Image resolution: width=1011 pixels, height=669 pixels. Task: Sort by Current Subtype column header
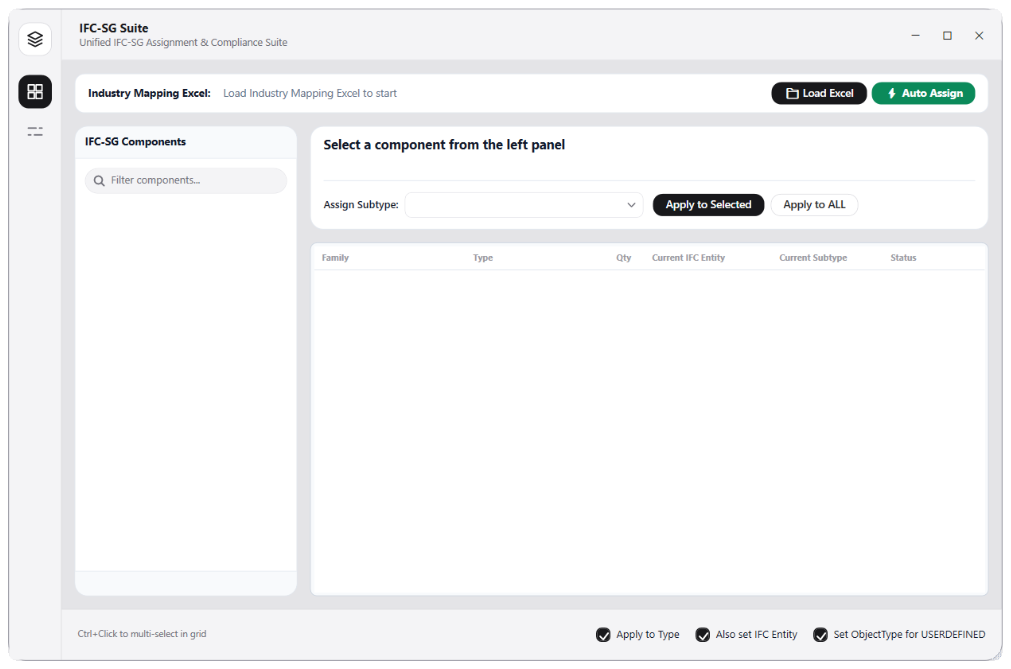tap(813, 258)
